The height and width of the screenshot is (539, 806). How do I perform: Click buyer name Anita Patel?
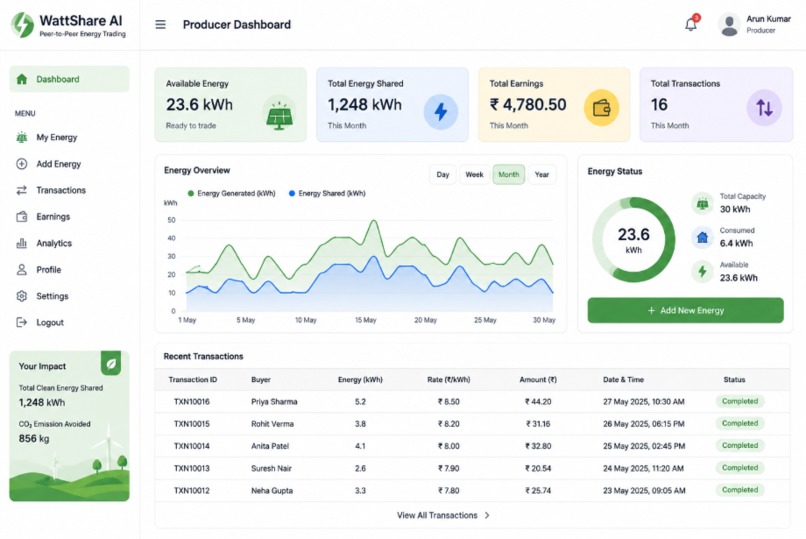tap(270, 446)
